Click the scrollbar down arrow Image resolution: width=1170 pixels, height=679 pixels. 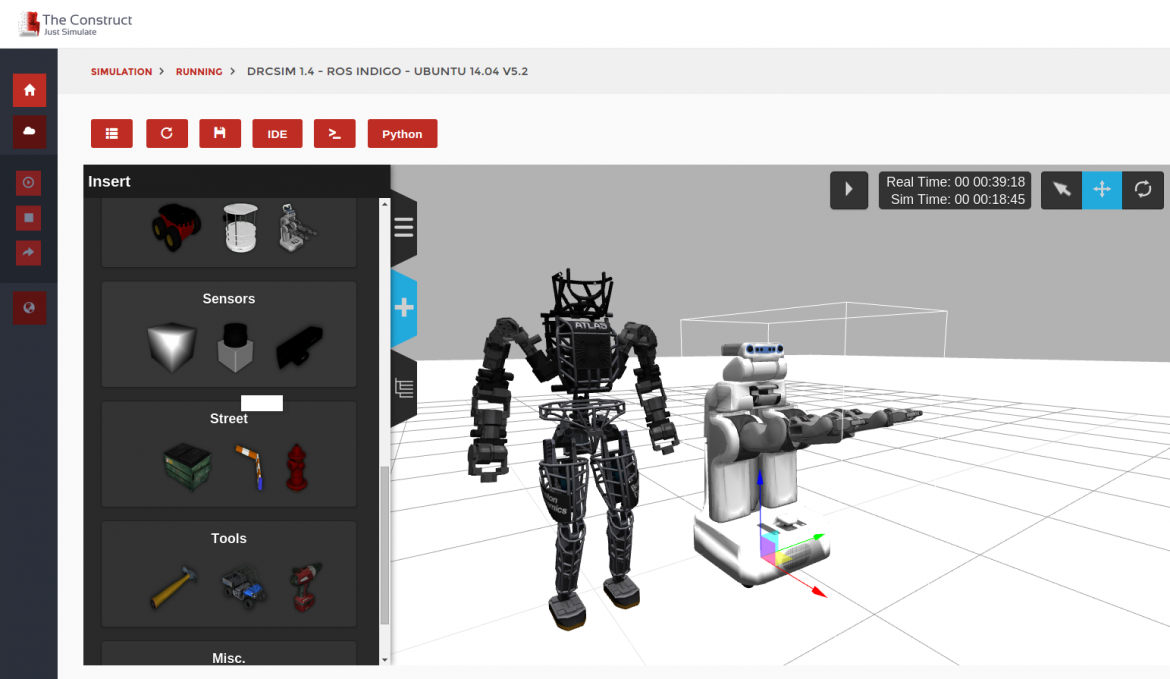pos(385,660)
